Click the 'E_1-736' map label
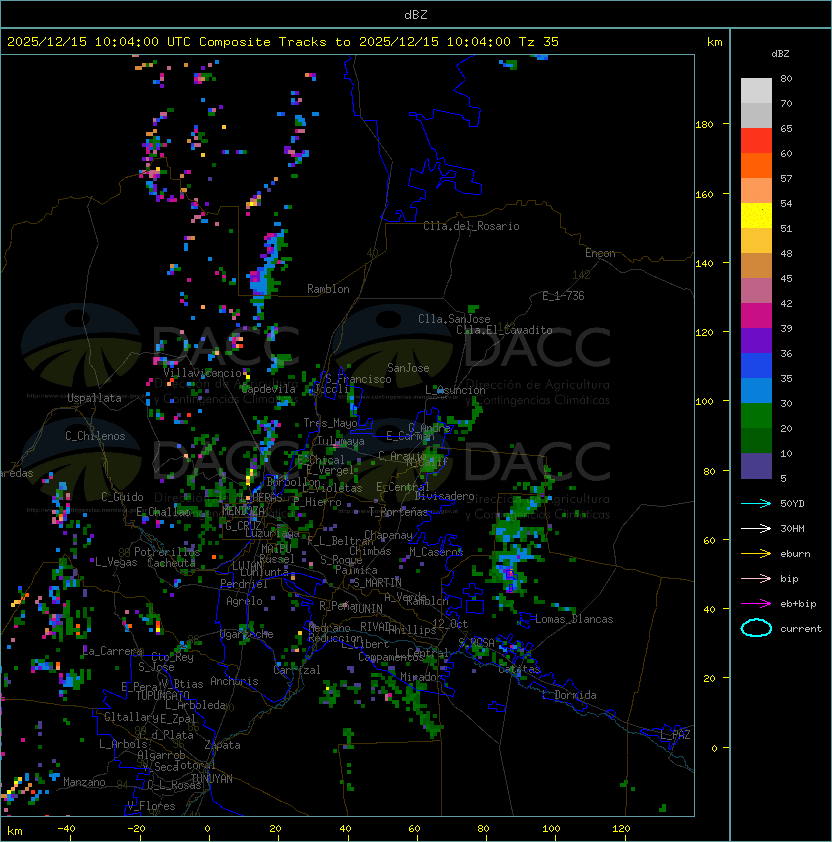Image resolution: width=832 pixels, height=842 pixels. click(x=563, y=296)
